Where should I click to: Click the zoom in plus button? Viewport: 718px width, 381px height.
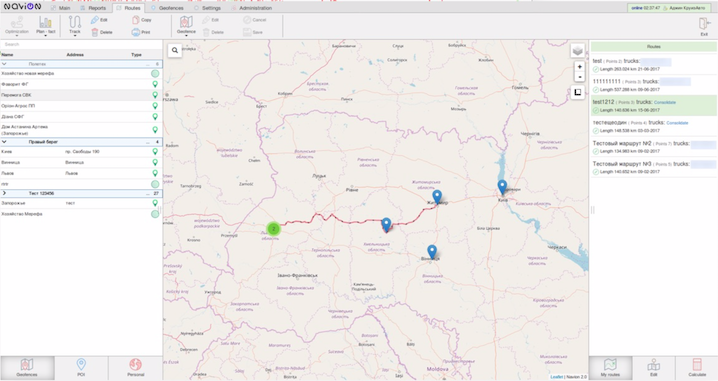(579, 67)
